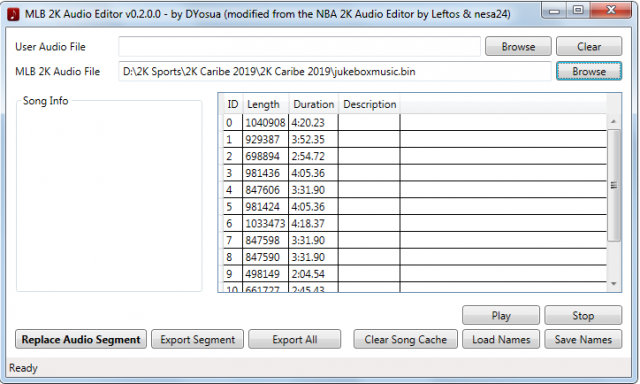Click the Description column header
This screenshot has width=640, height=384.
(369, 104)
